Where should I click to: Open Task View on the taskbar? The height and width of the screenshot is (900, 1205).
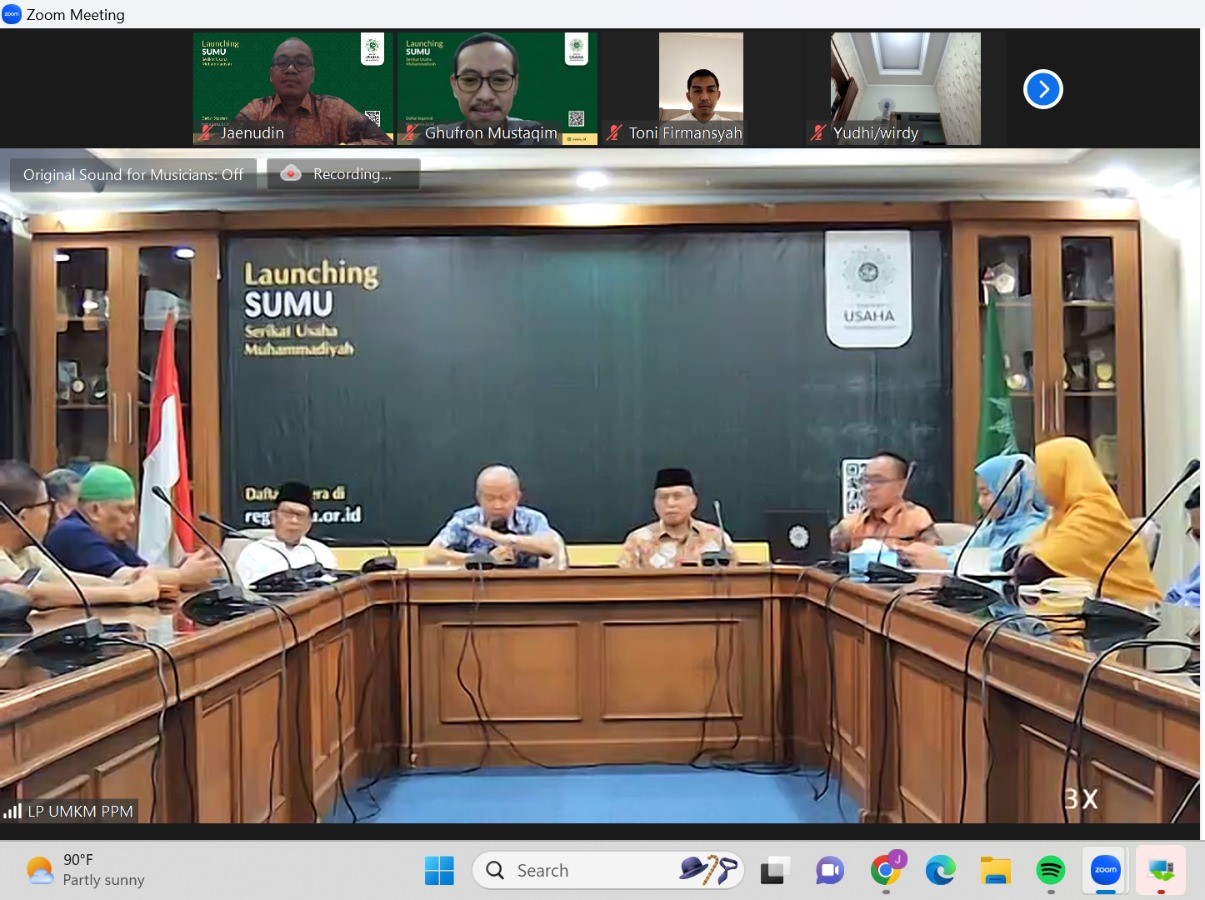(775, 871)
